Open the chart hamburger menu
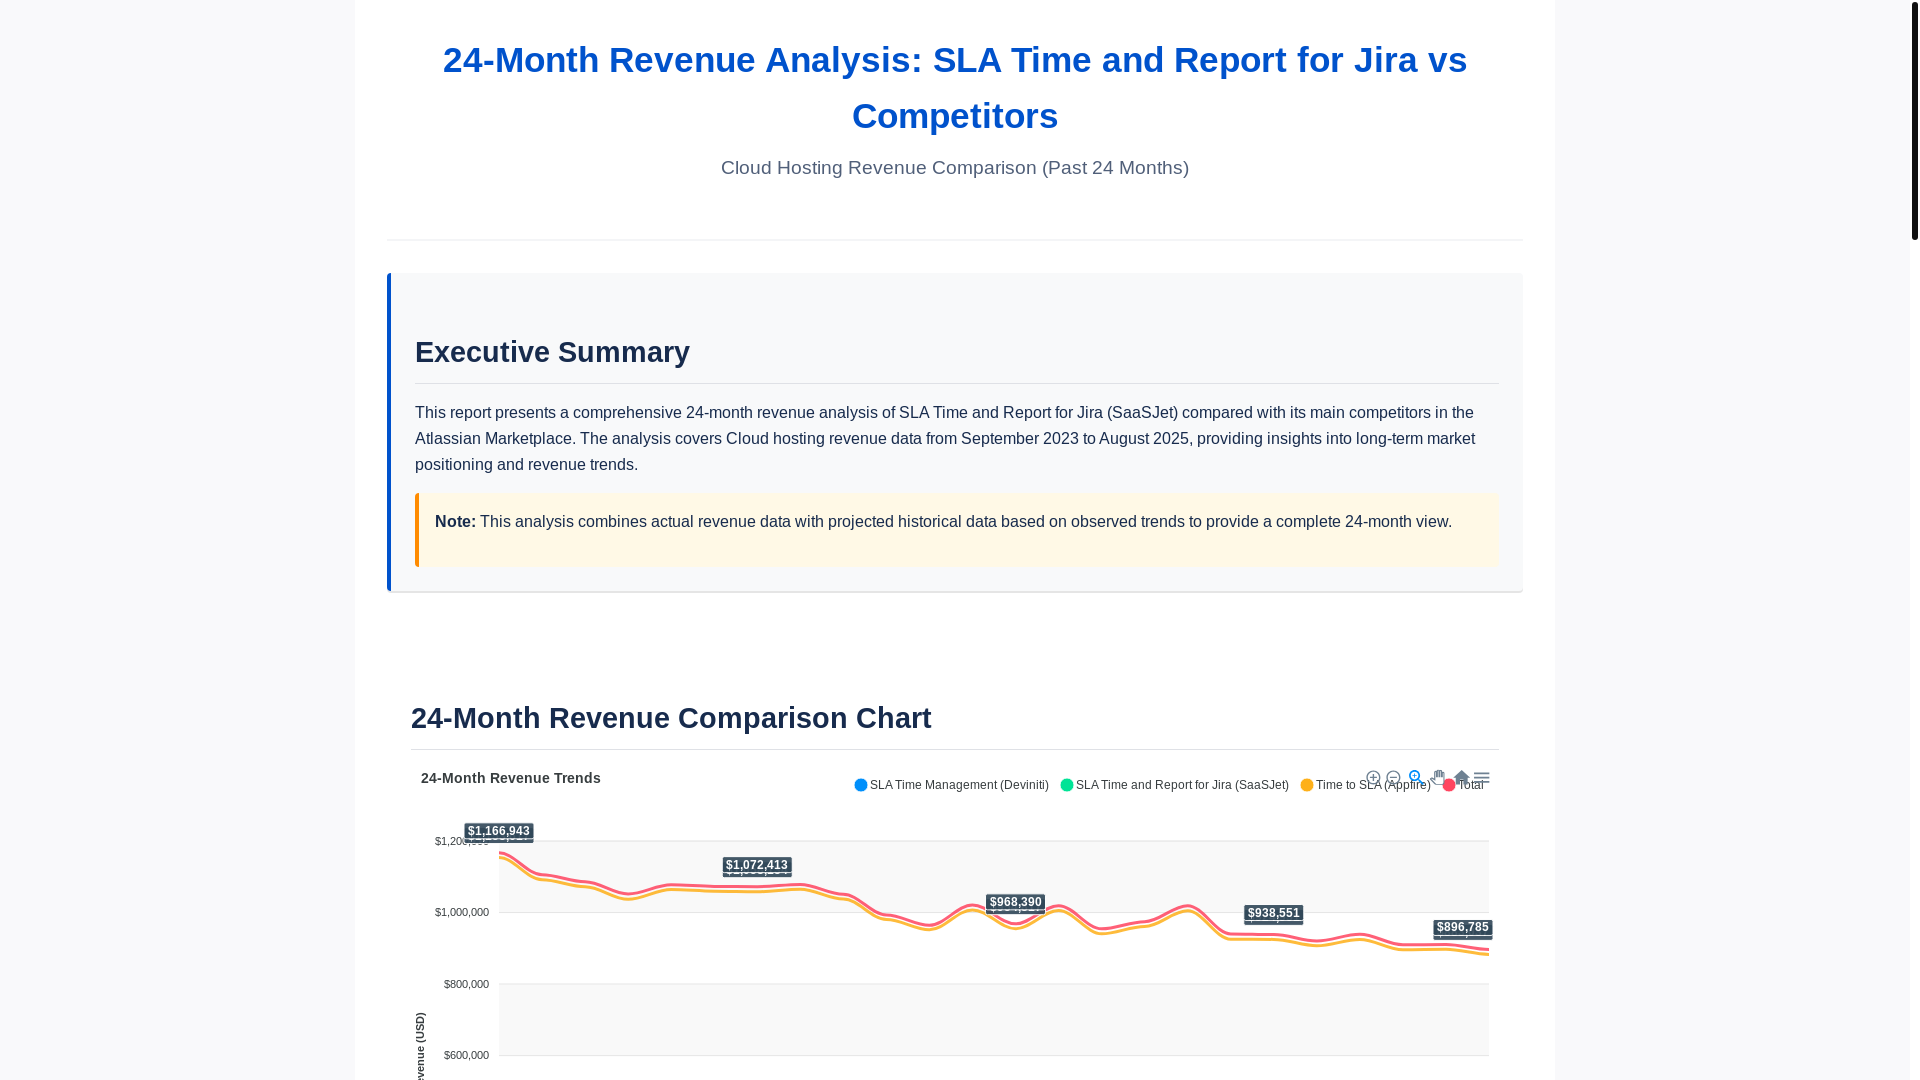 click(1482, 778)
